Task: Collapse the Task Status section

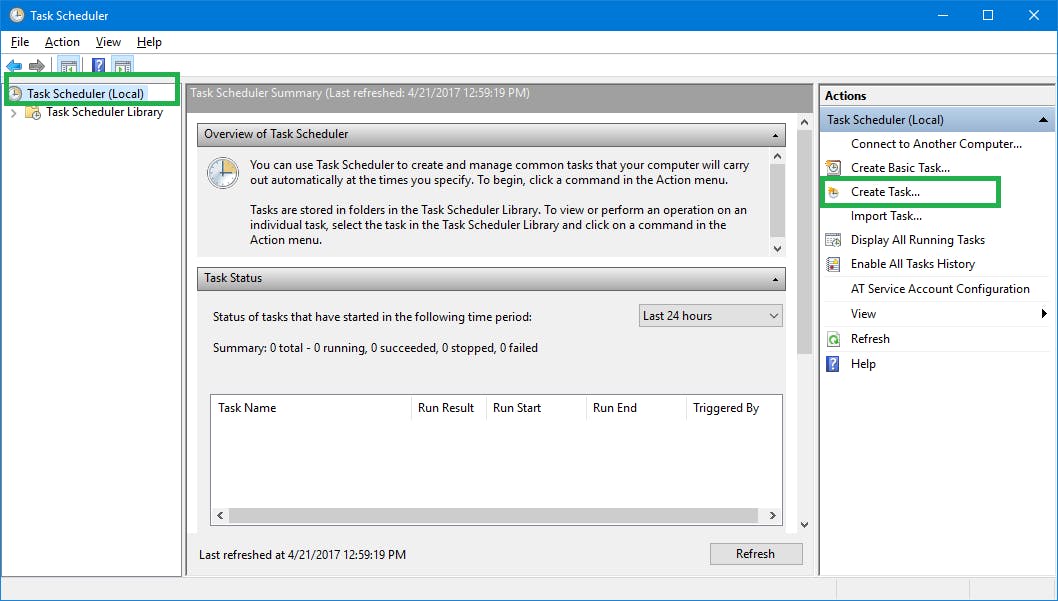Action: pos(775,279)
